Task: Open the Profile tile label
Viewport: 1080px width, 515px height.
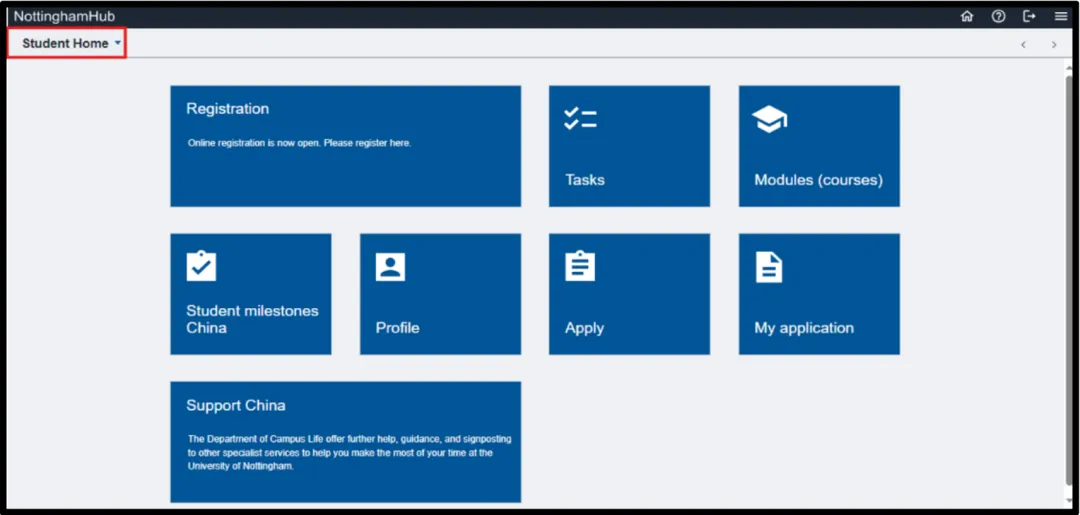Action: point(397,328)
